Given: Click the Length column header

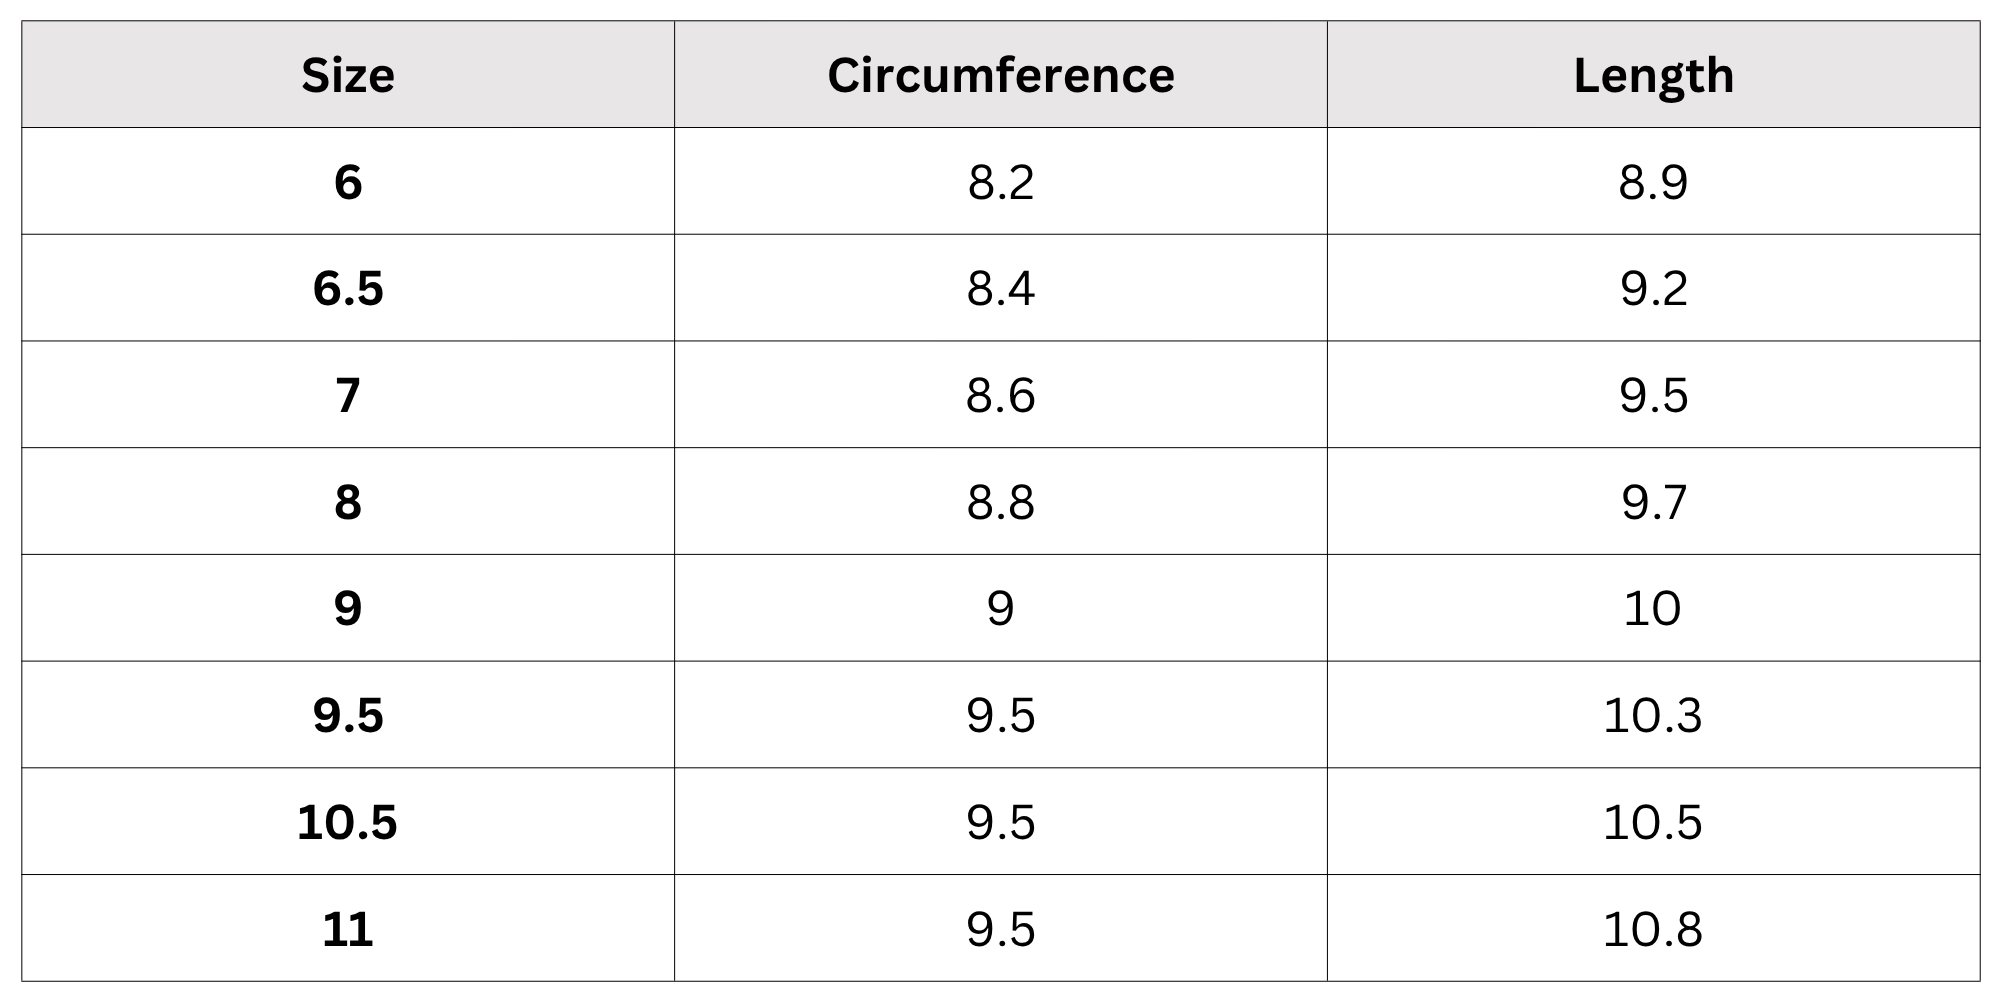Looking at the screenshot, I should [x=1654, y=77].
